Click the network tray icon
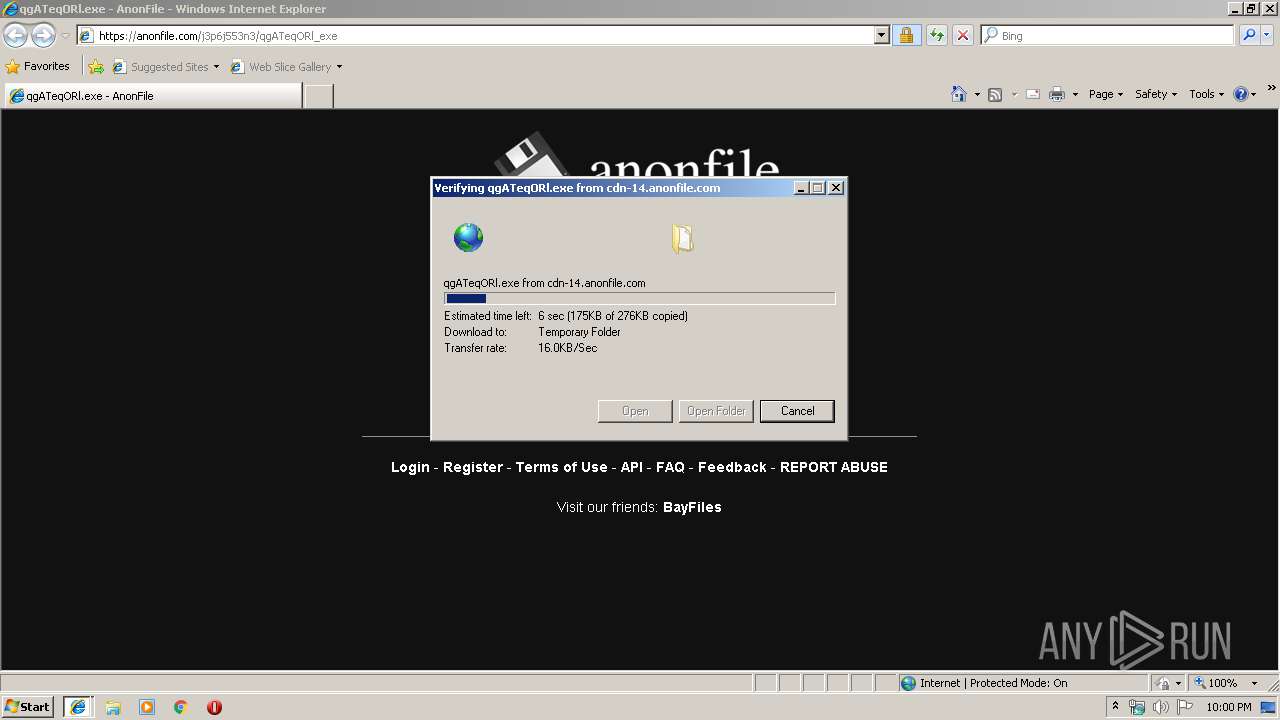This screenshot has width=1280, height=720. pyautogui.click(x=1137, y=707)
